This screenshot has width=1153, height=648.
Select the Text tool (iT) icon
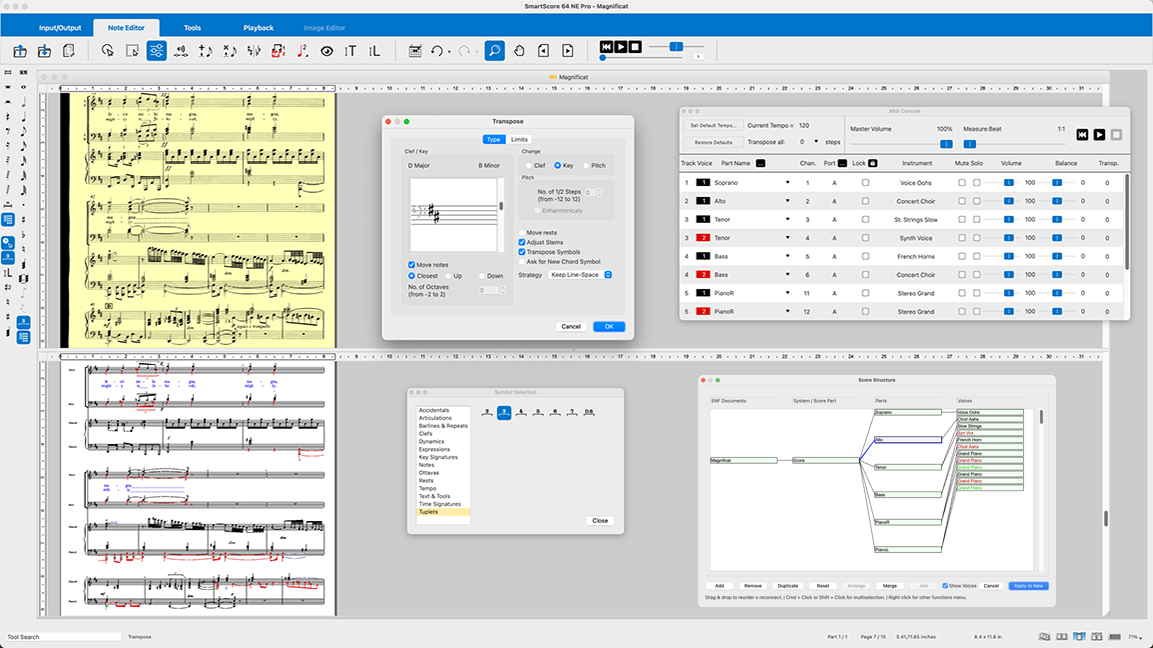pyautogui.click(x=350, y=50)
